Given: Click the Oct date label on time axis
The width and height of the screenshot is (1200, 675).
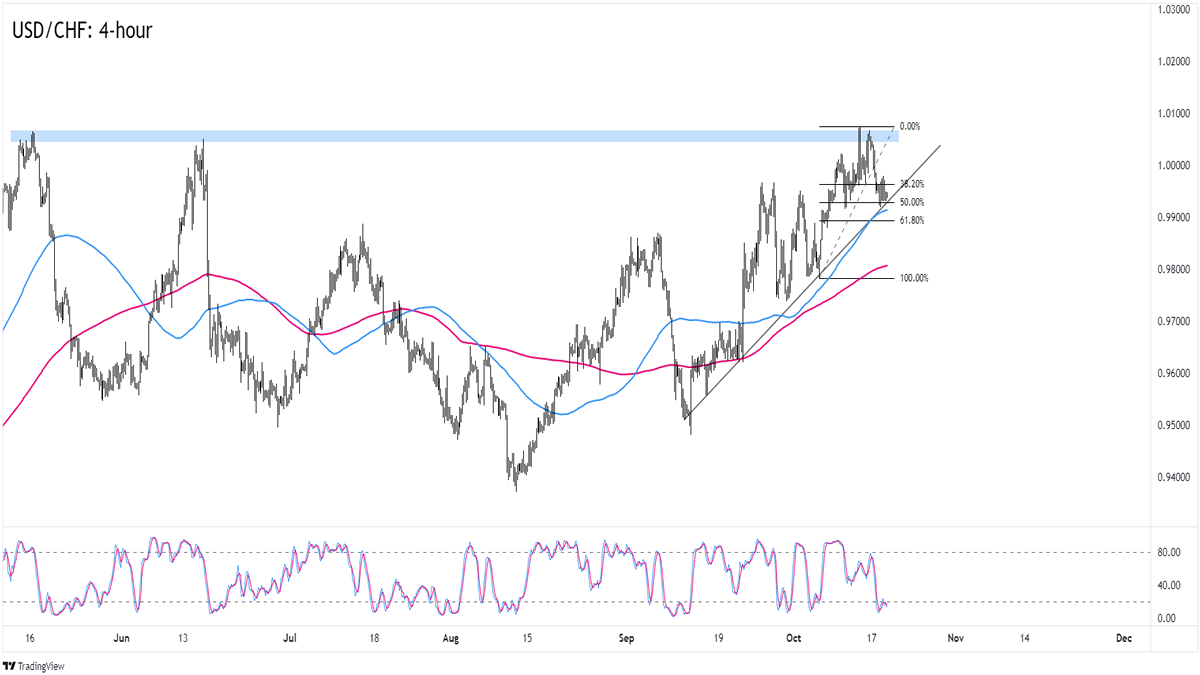Looking at the screenshot, I should [794, 636].
